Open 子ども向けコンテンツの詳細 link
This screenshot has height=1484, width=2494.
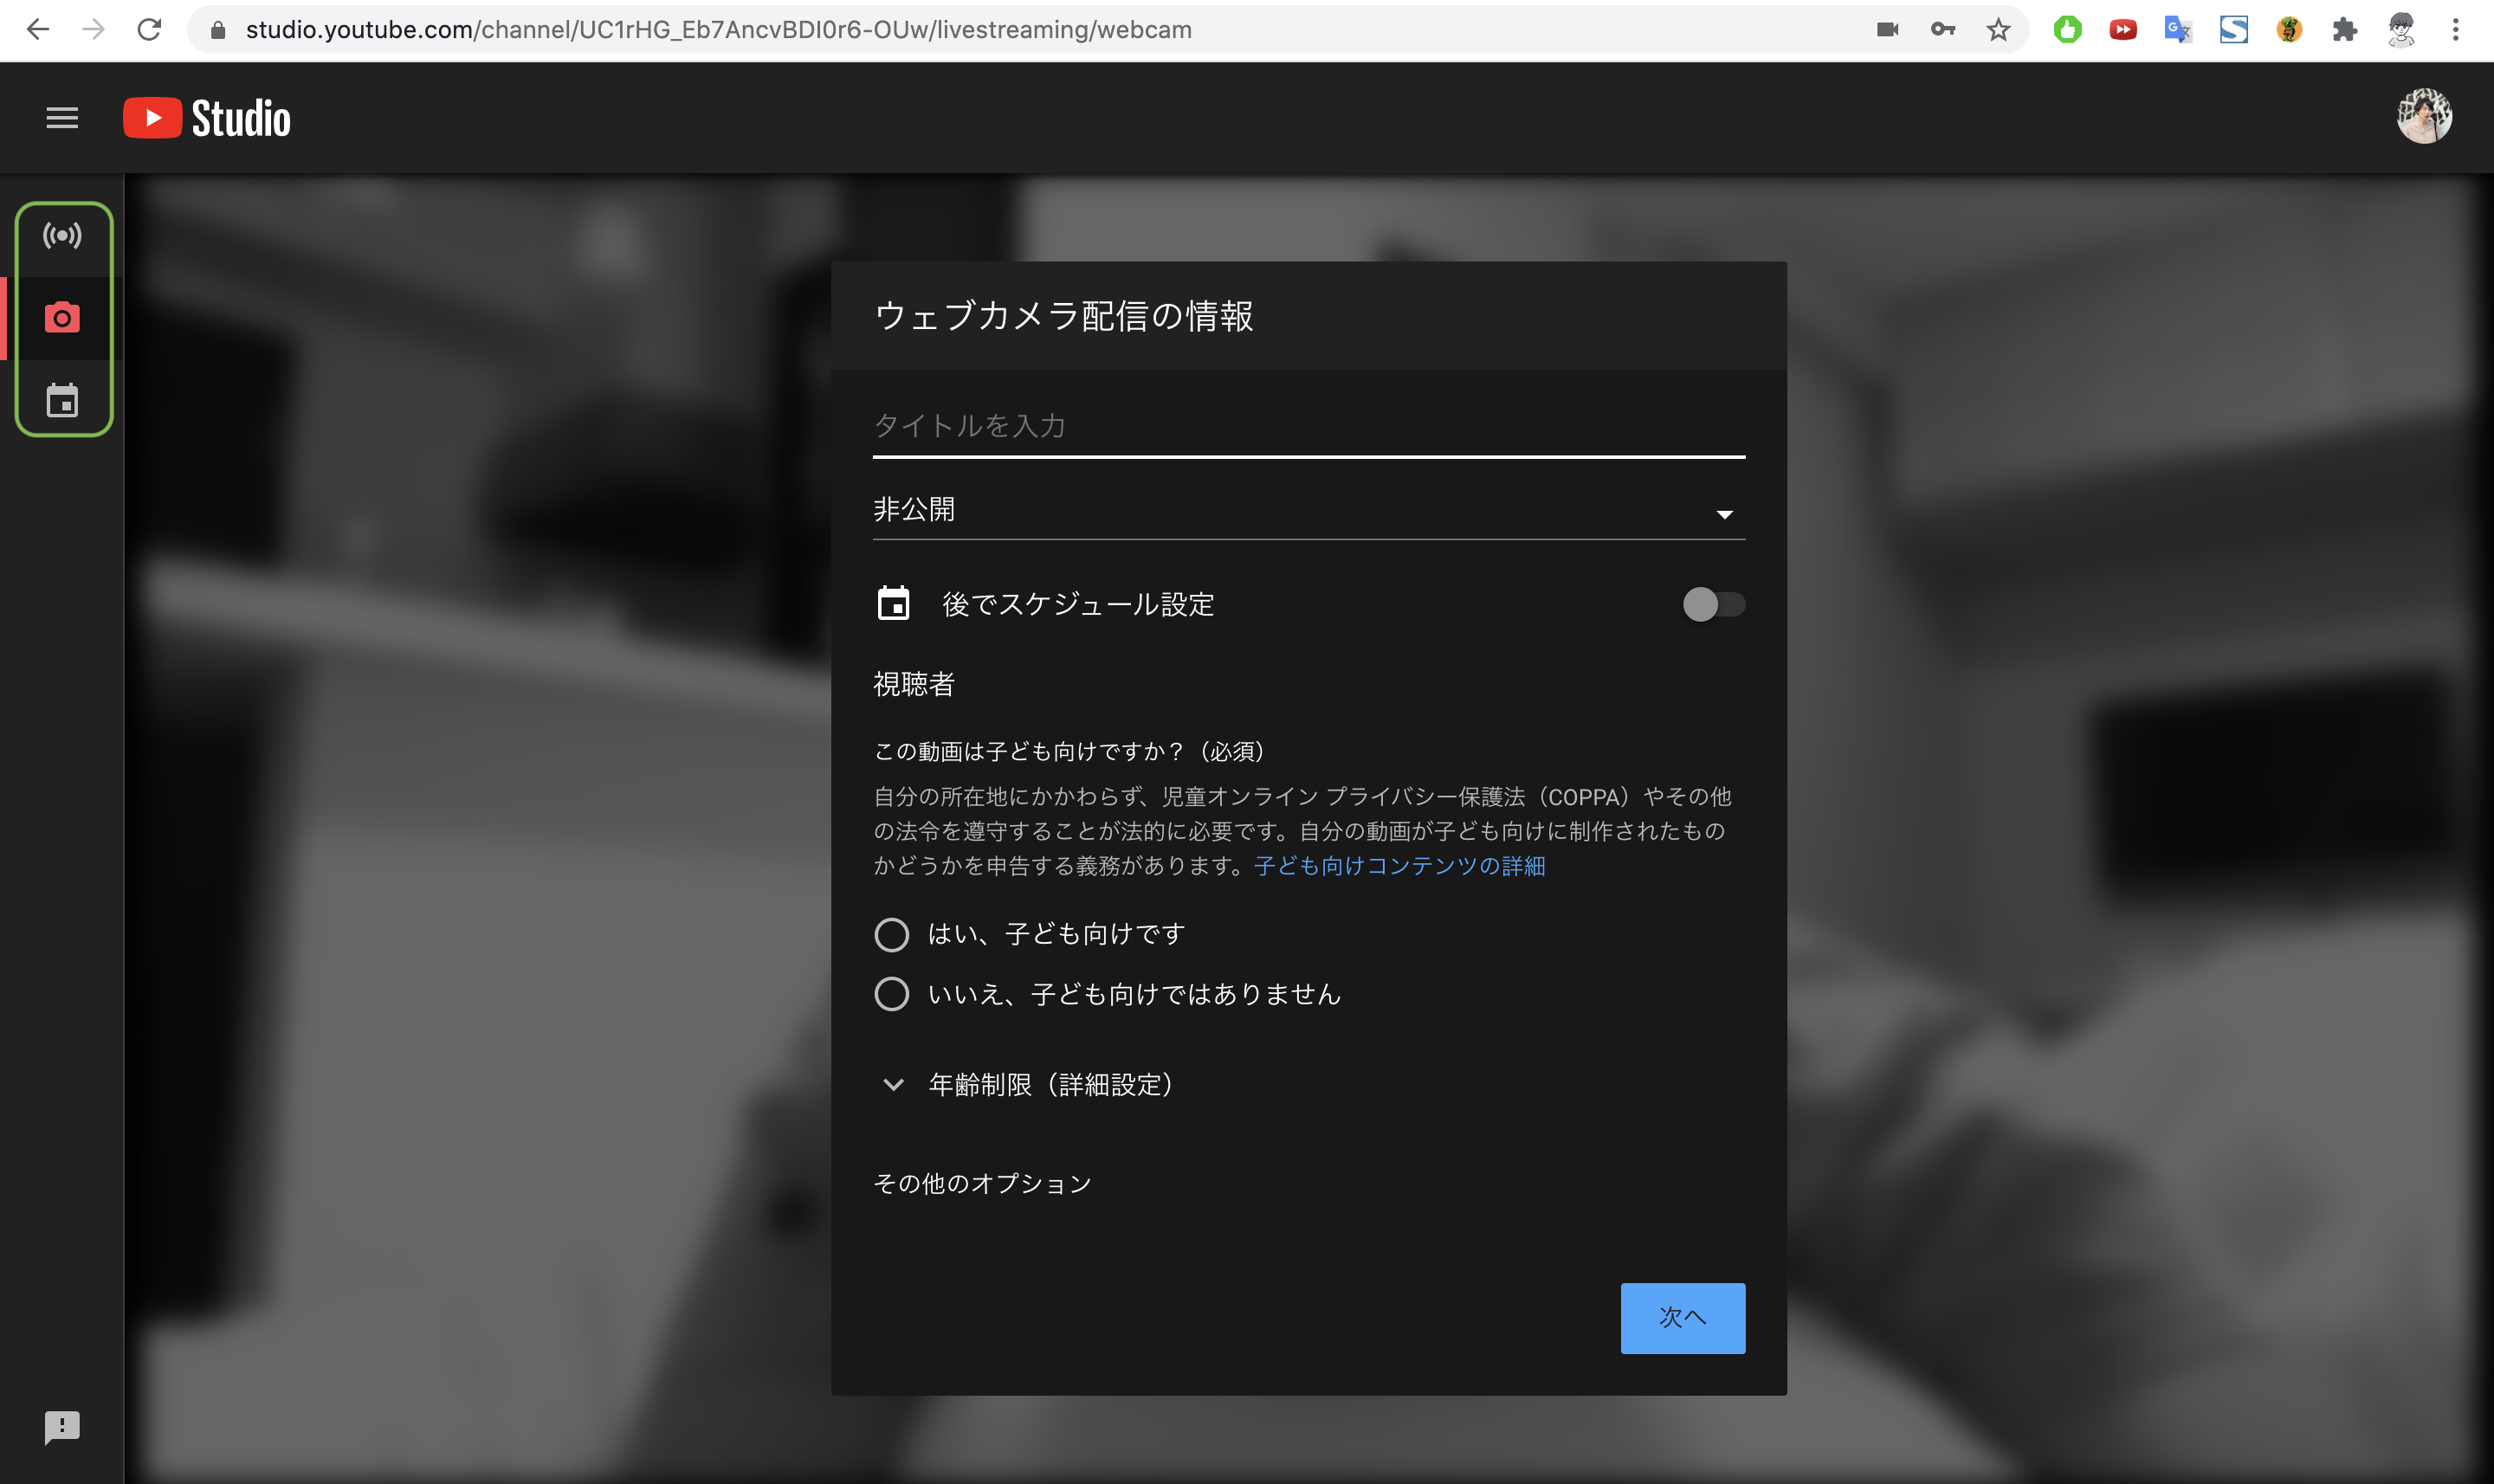[1399, 866]
